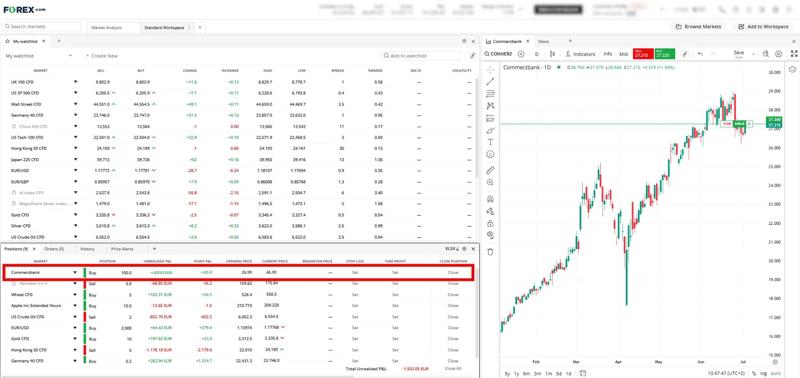Toggle magnet mode in chart sidebar
The image size is (800, 378).
(x=490, y=198)
